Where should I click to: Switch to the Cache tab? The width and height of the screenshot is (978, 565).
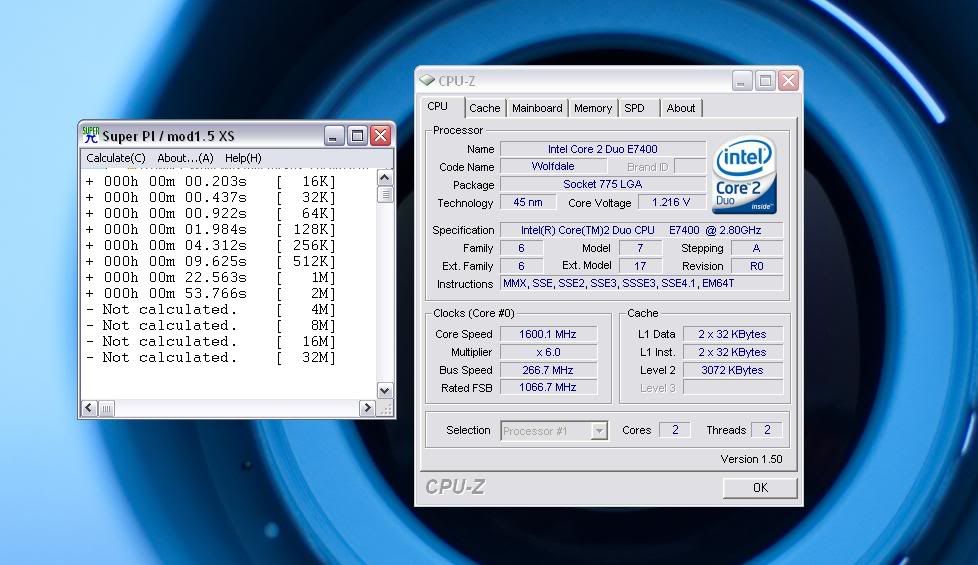(x=485, y=108)
